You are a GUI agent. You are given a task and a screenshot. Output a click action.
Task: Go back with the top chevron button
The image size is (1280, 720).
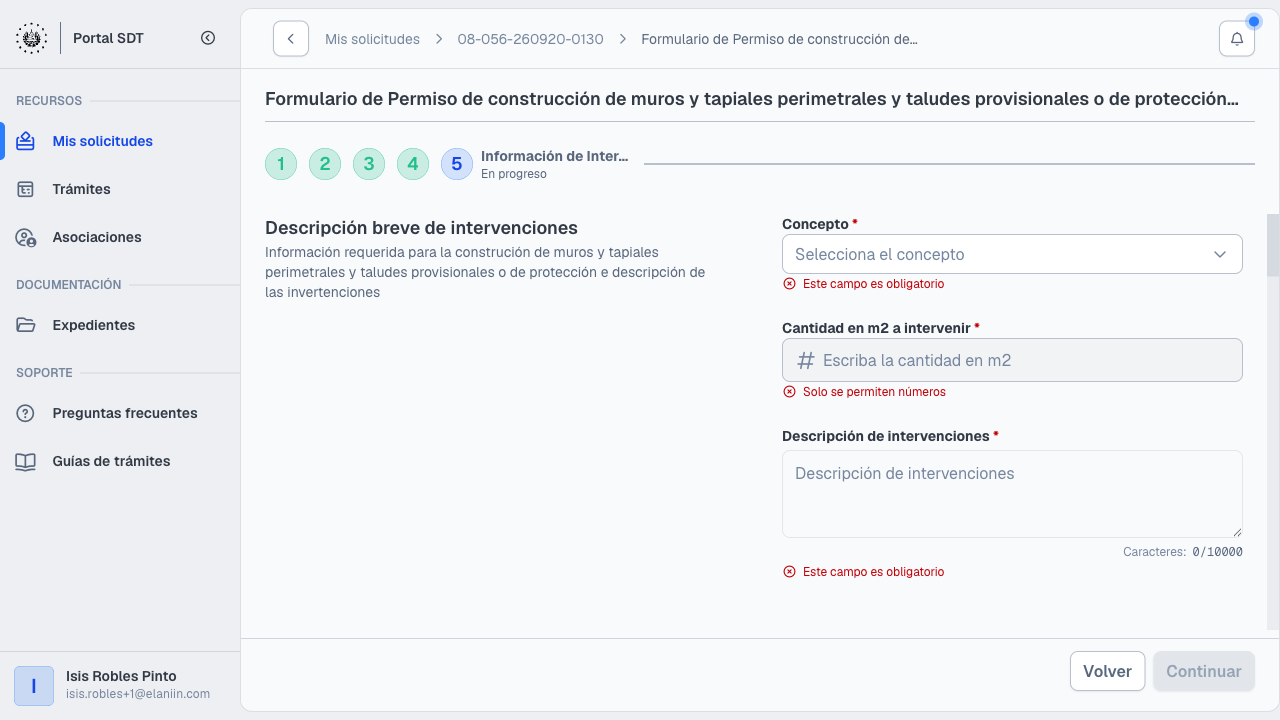[x=291, y=39]
